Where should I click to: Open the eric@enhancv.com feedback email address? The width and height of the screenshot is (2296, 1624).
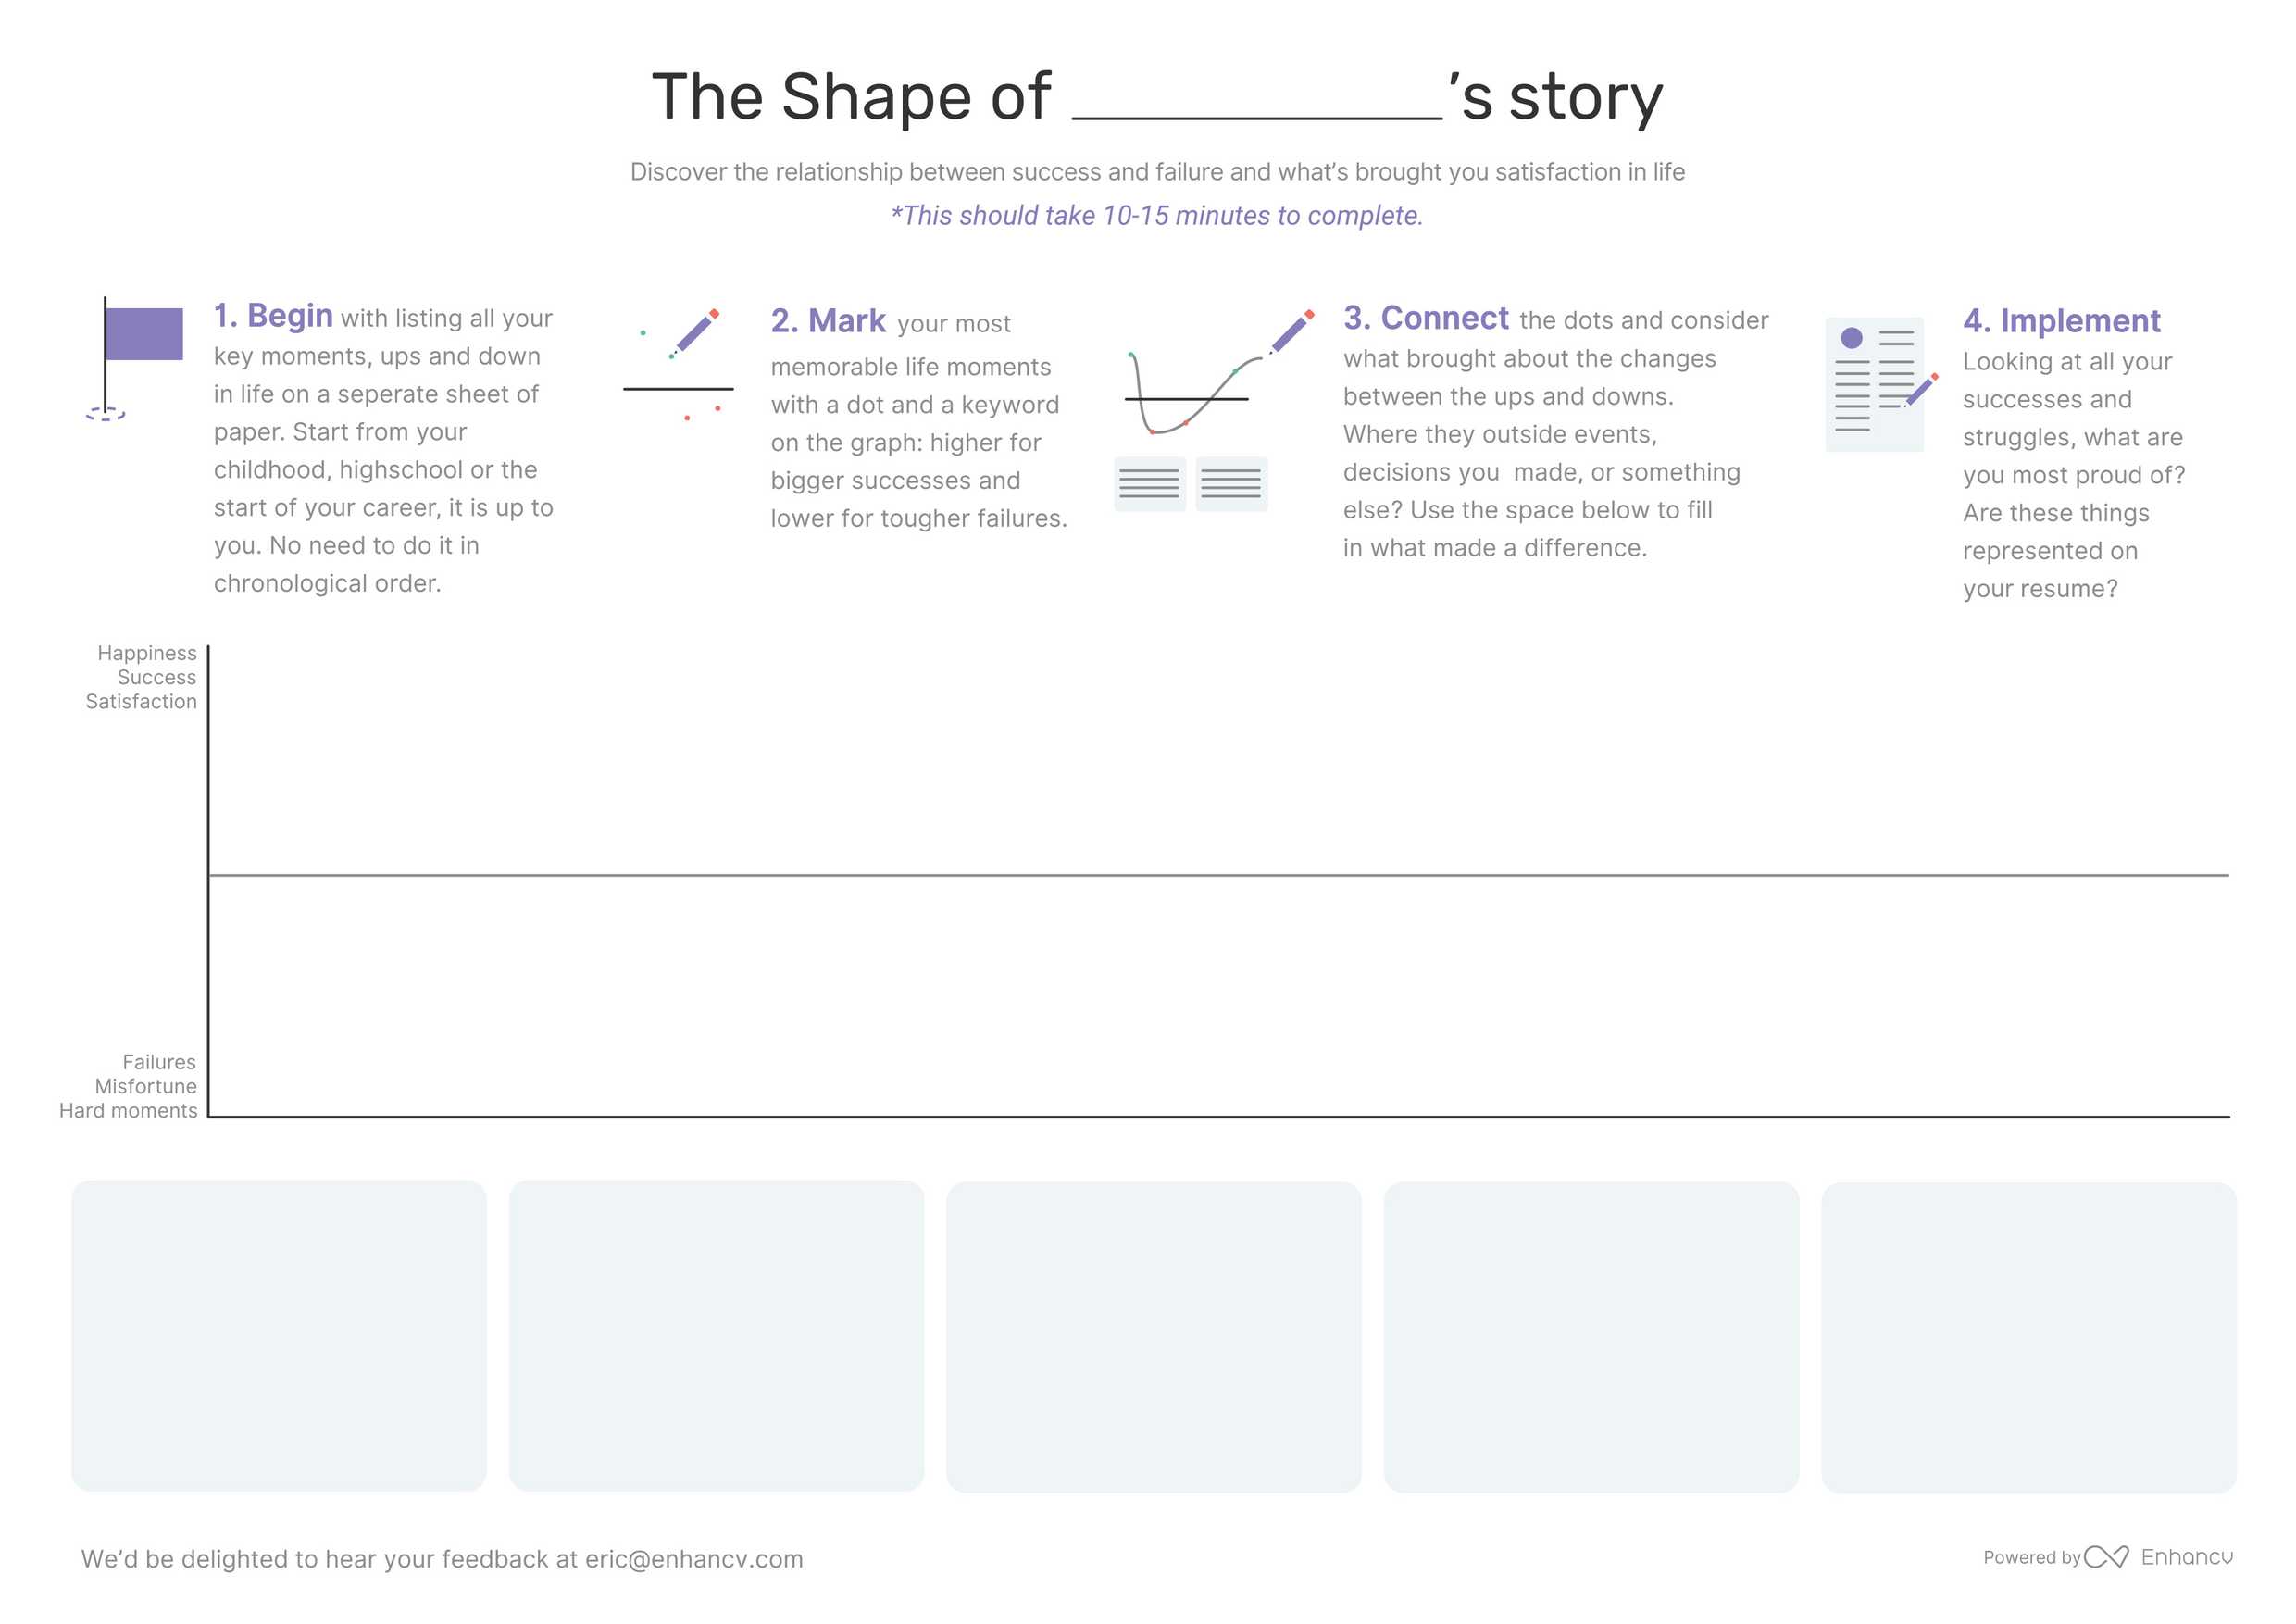tap(694, 1559)
